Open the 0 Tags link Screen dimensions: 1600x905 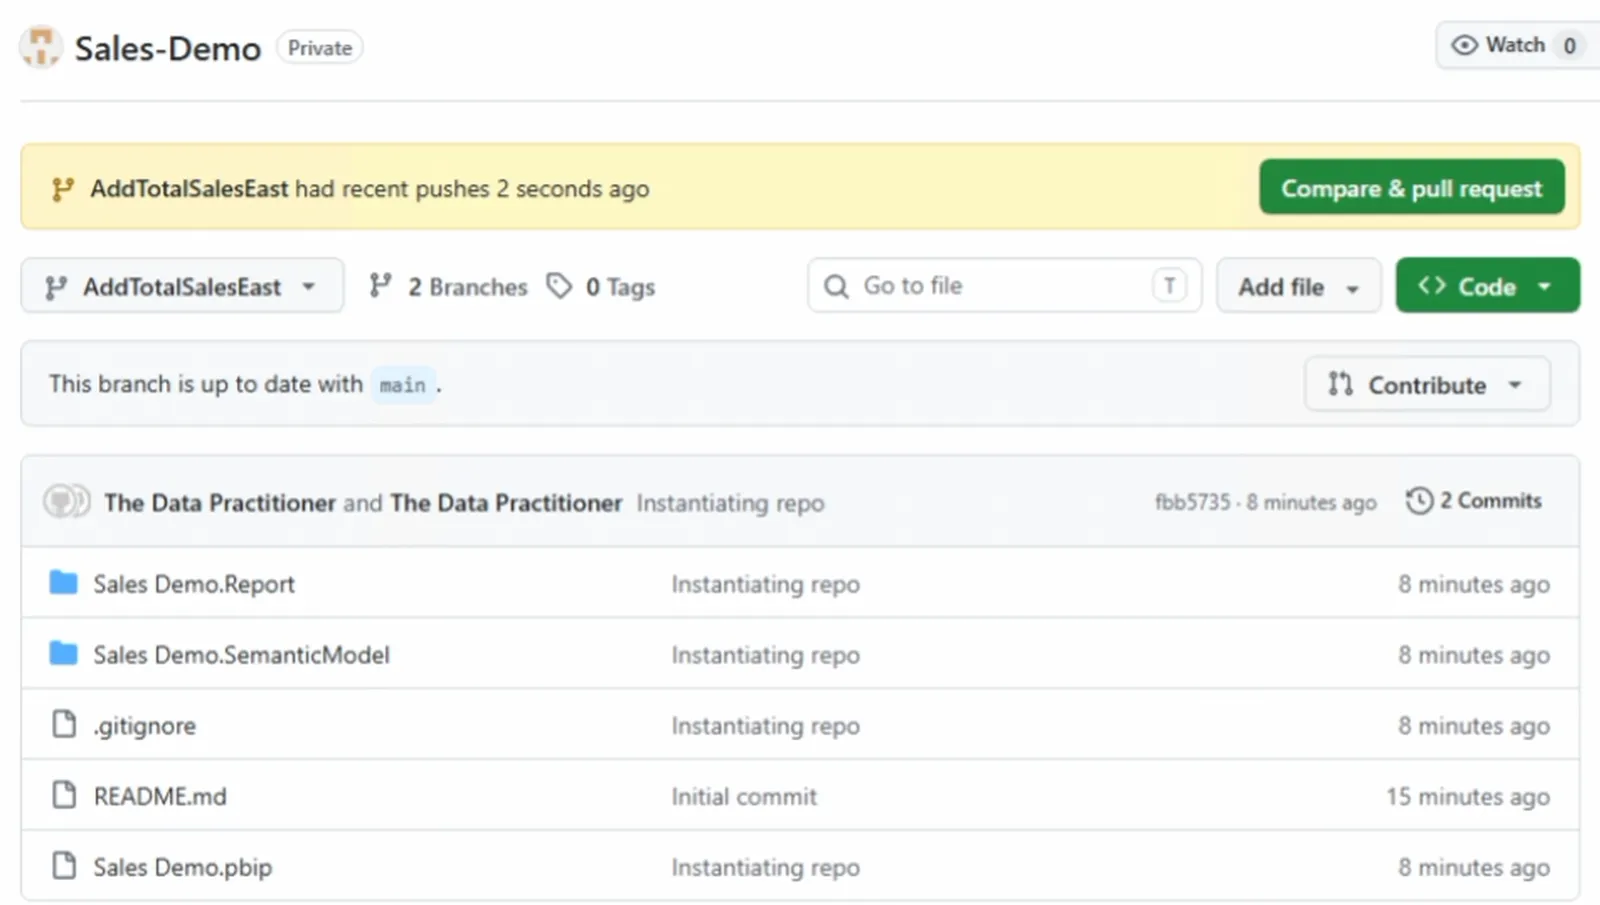601,287
